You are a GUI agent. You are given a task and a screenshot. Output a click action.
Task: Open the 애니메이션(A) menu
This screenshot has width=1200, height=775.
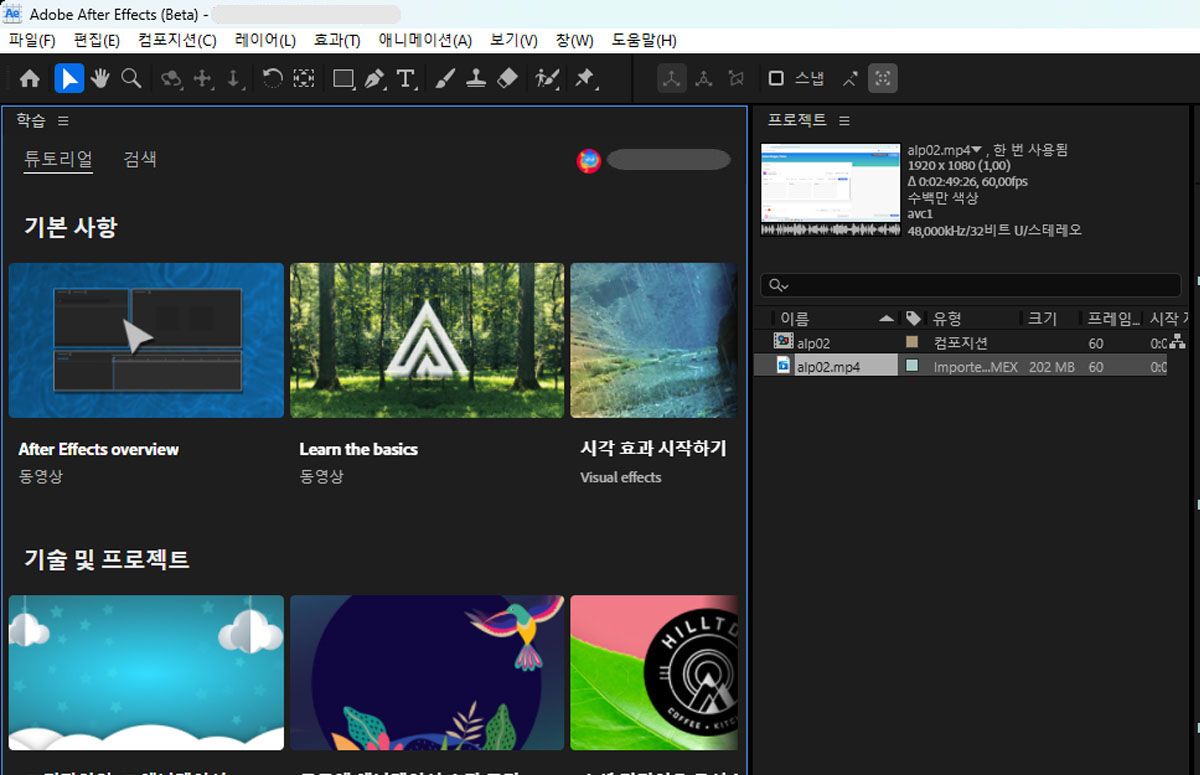[x=425, y=40]
